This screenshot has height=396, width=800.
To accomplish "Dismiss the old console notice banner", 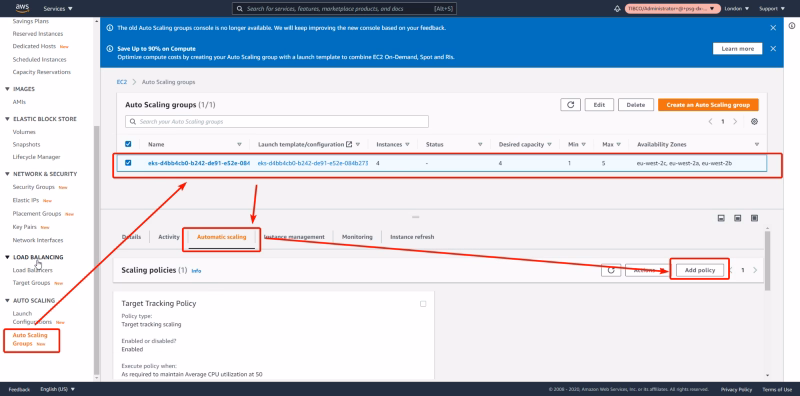I will pos(773,28).
